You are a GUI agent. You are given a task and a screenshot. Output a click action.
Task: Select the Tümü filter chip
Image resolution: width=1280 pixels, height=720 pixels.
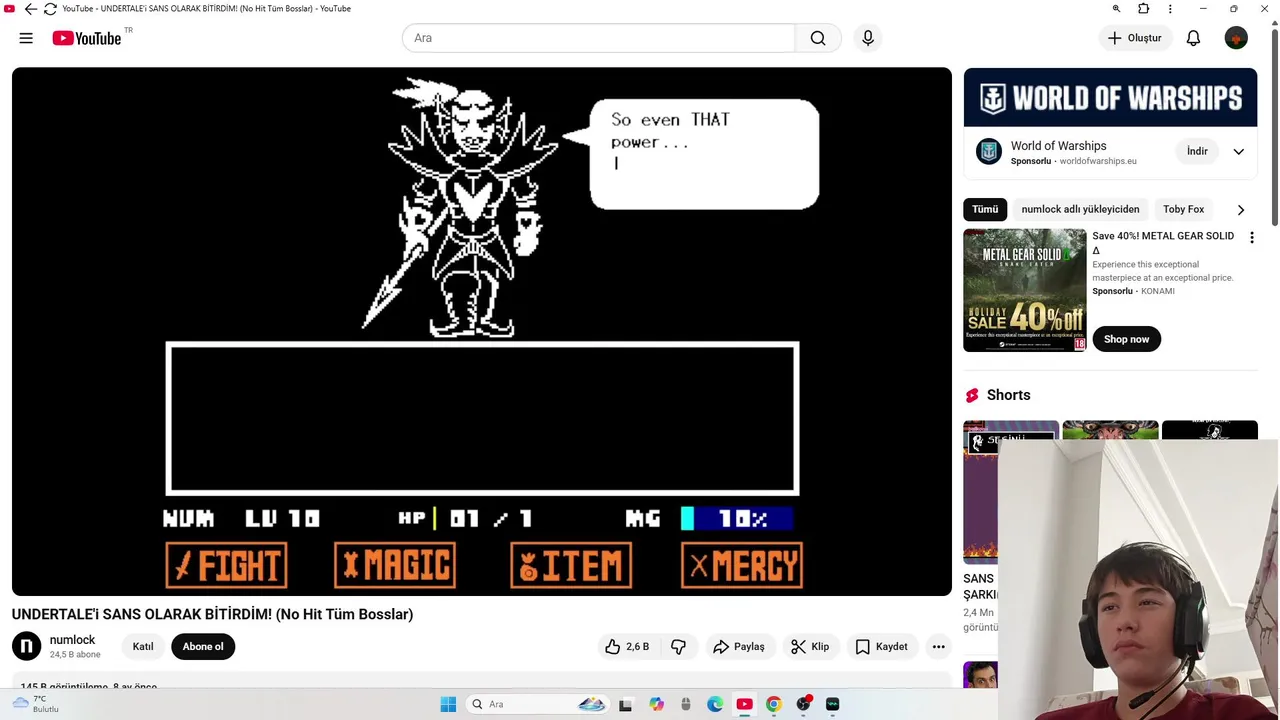(x=985, y=210)
